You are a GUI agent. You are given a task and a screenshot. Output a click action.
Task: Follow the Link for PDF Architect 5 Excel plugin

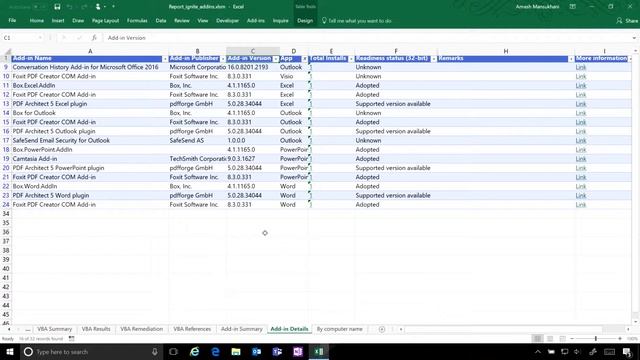581,104
